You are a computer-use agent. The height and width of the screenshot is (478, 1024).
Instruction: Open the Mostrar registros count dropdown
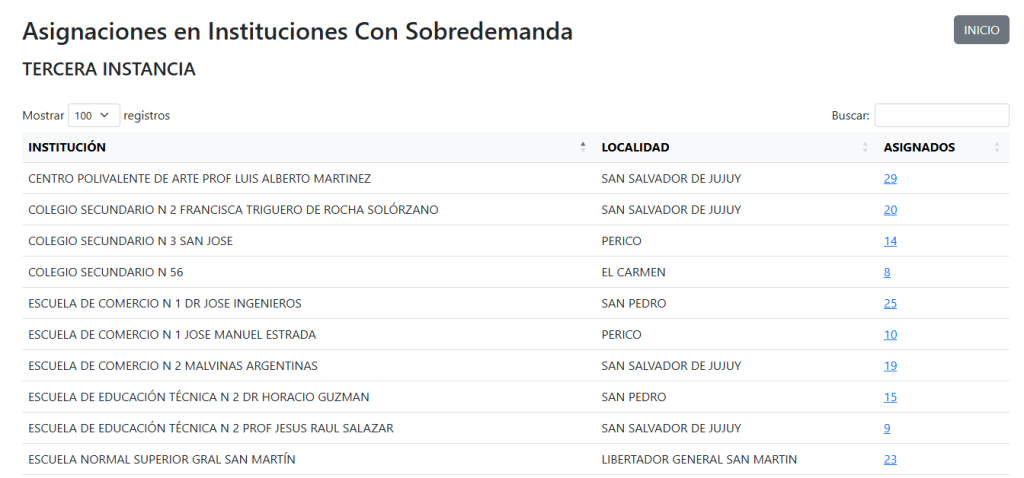click(94, 116)
